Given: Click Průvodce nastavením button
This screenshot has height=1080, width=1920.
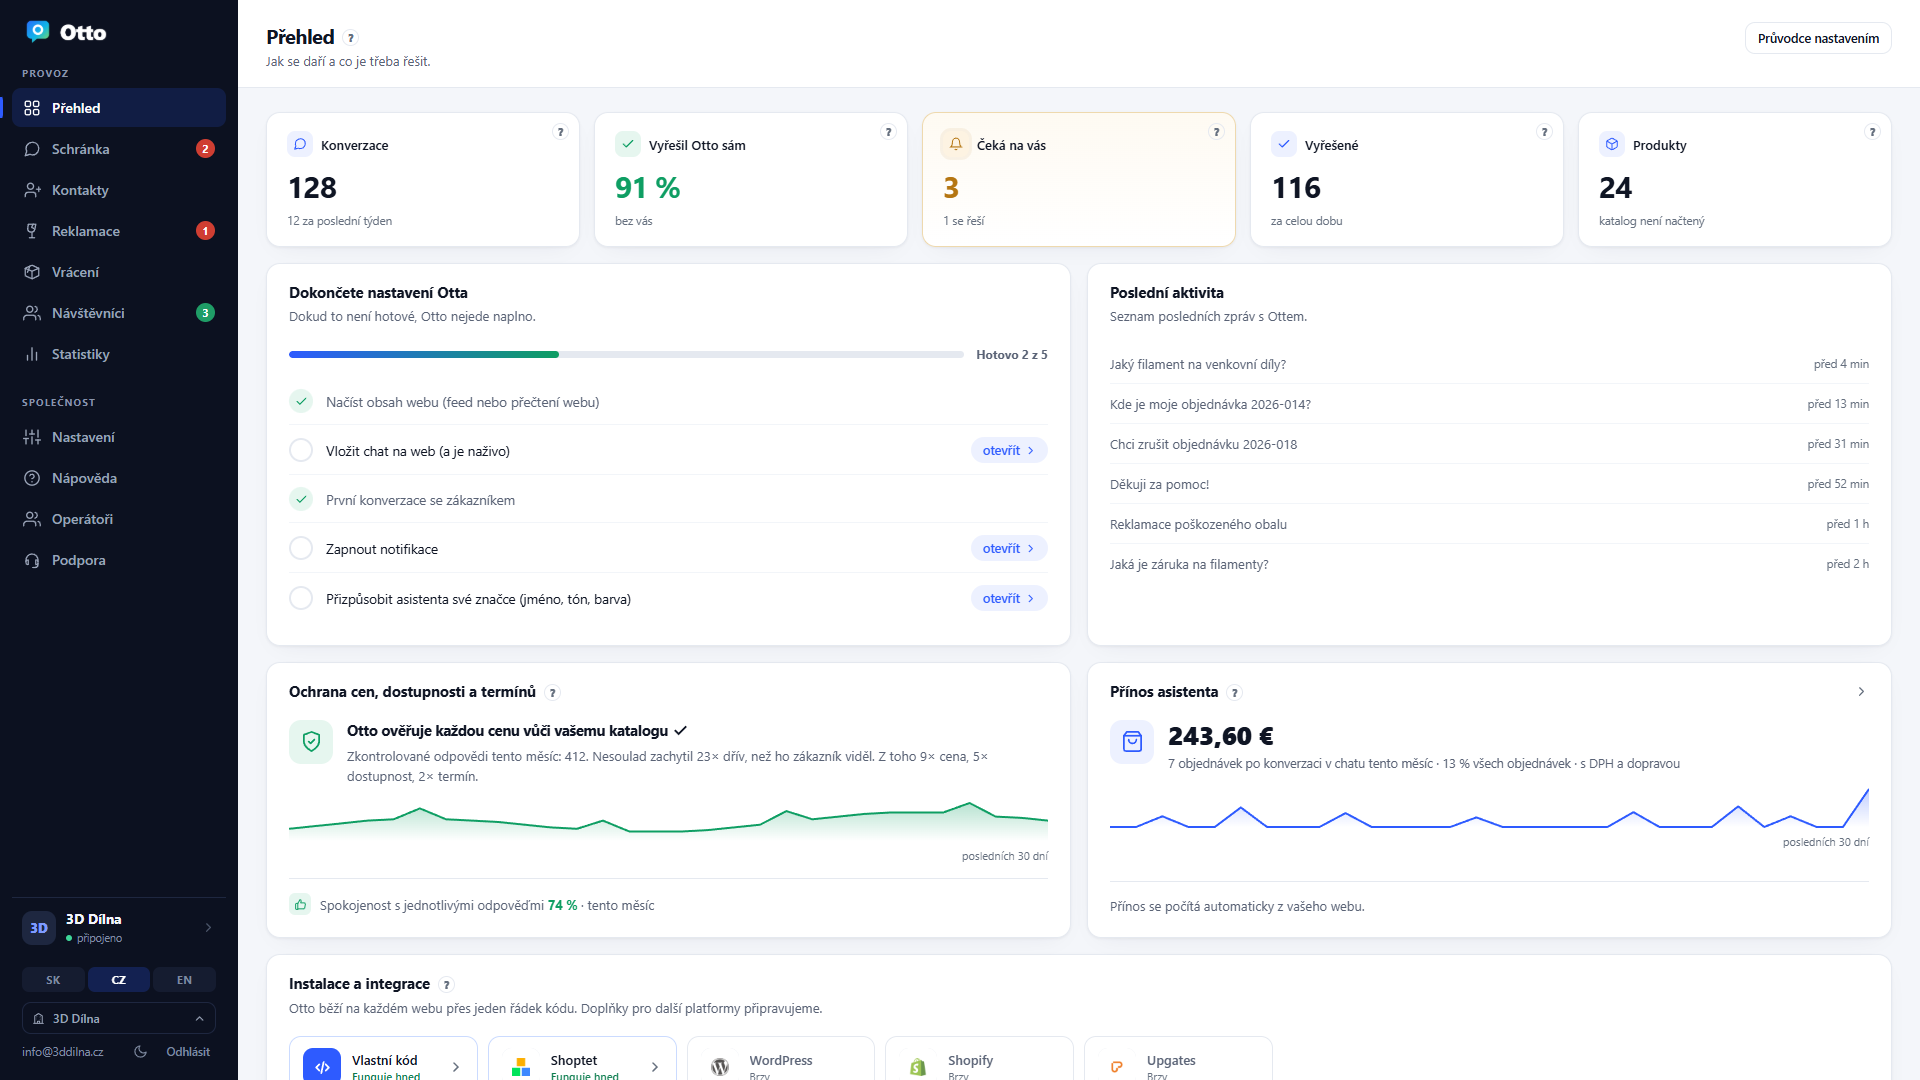Looking at the screenshot, I should (1818, 38).
